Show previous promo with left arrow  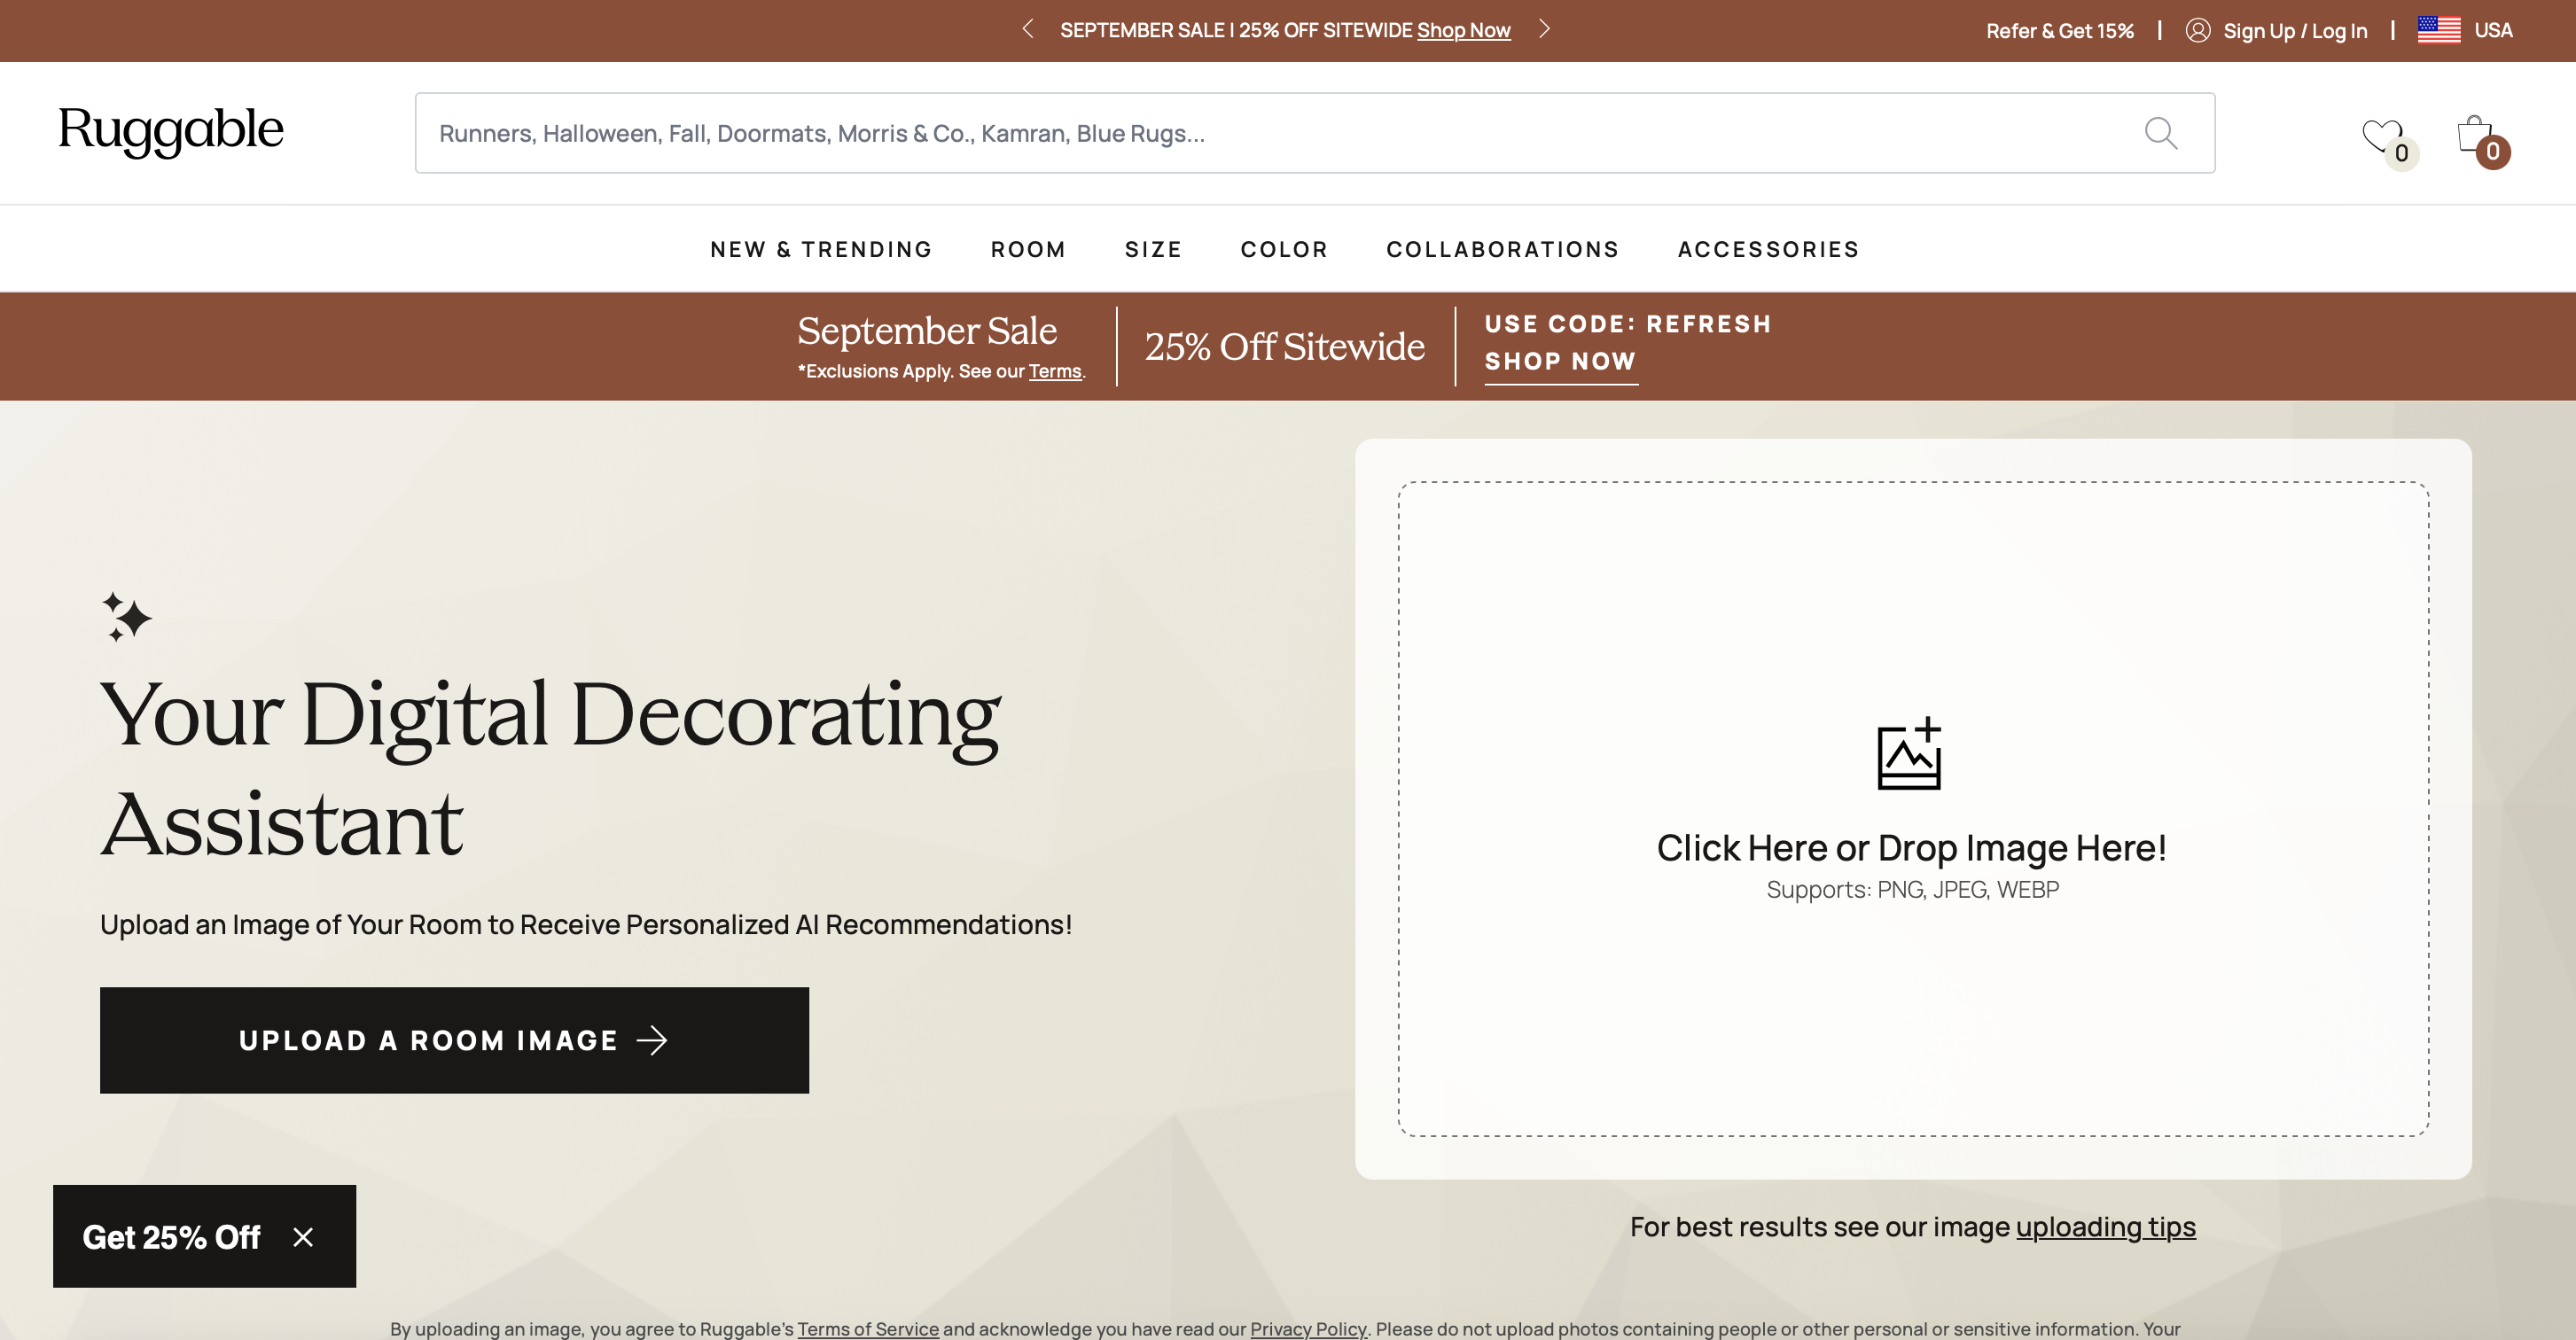coord(1027,29)
